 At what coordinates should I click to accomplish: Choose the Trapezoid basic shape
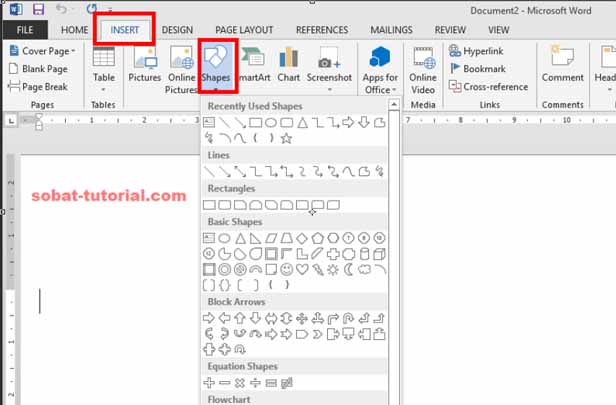[286, 238]
